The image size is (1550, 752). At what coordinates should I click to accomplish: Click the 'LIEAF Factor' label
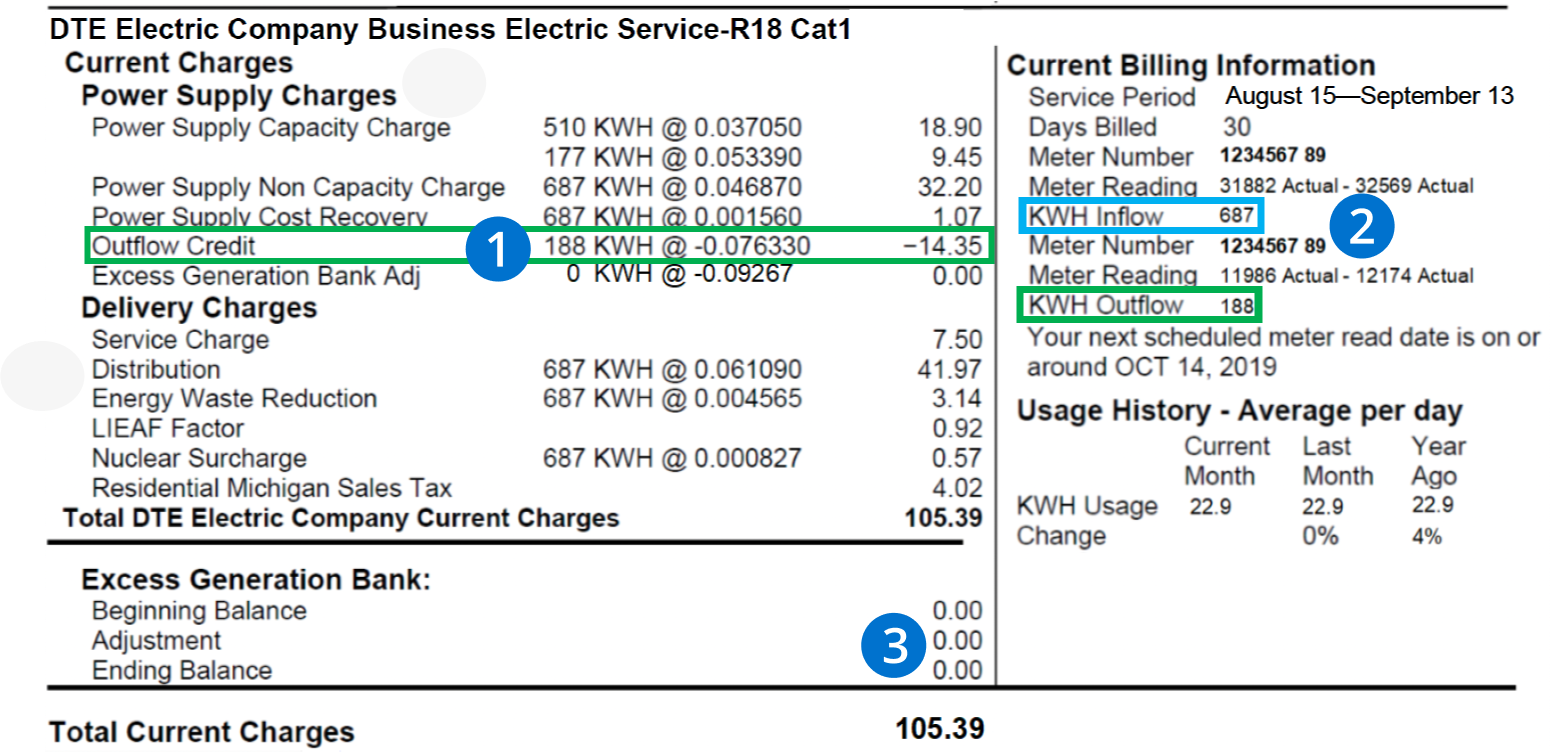coord(168,429)
